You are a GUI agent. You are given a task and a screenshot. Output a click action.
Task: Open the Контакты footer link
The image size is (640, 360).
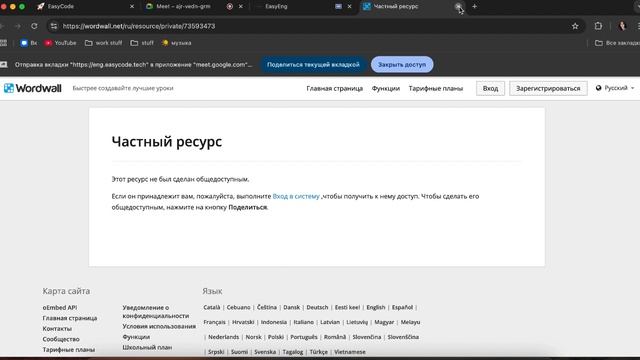click(57, 329)
